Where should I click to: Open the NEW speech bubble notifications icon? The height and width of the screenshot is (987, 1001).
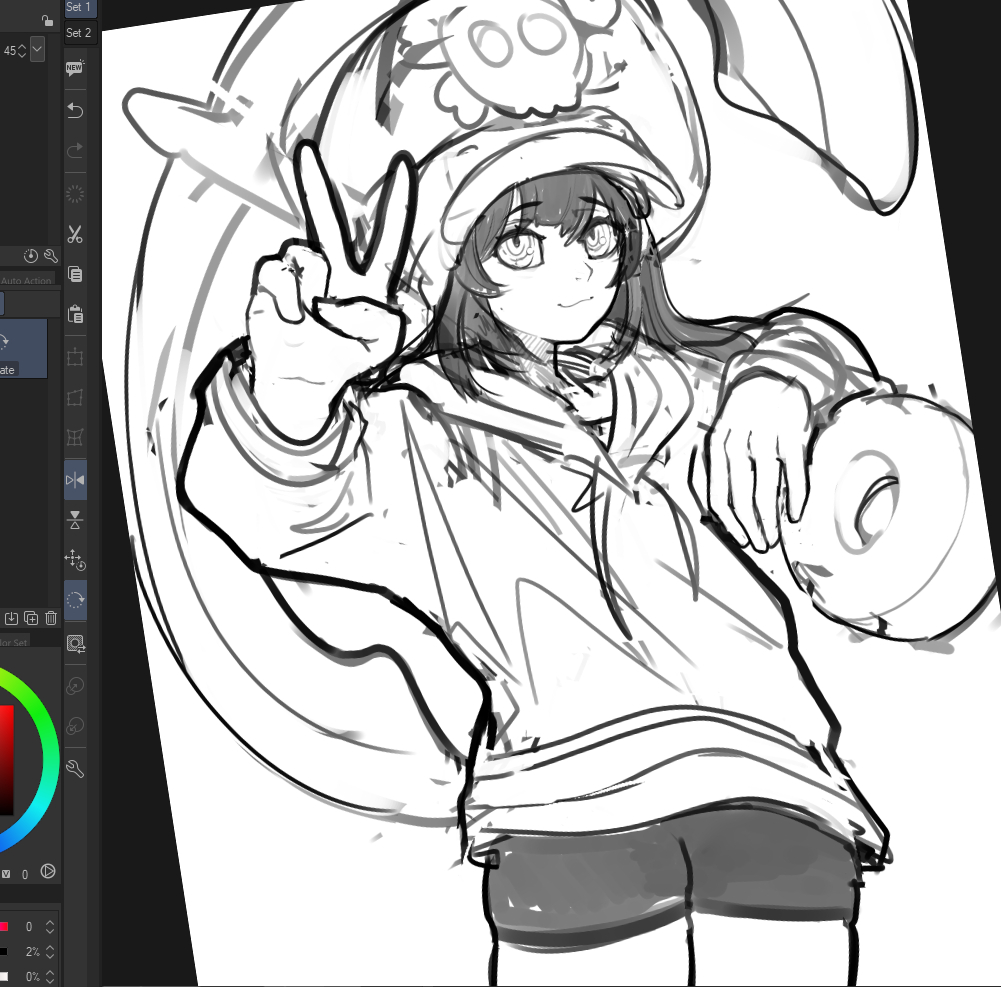75,68
